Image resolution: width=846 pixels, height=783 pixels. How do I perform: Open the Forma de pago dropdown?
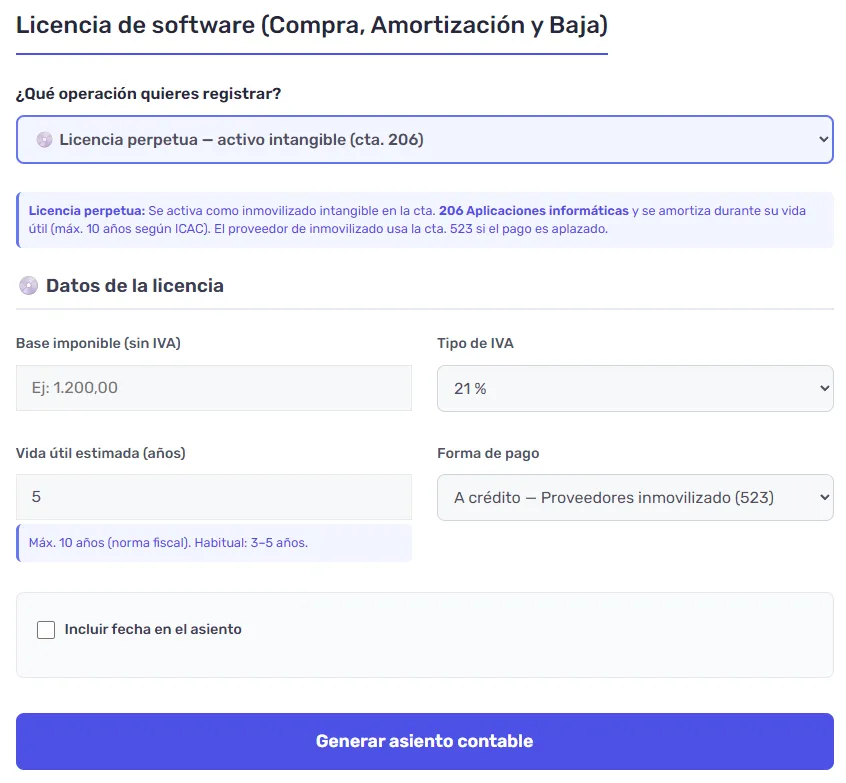point(635,497)
